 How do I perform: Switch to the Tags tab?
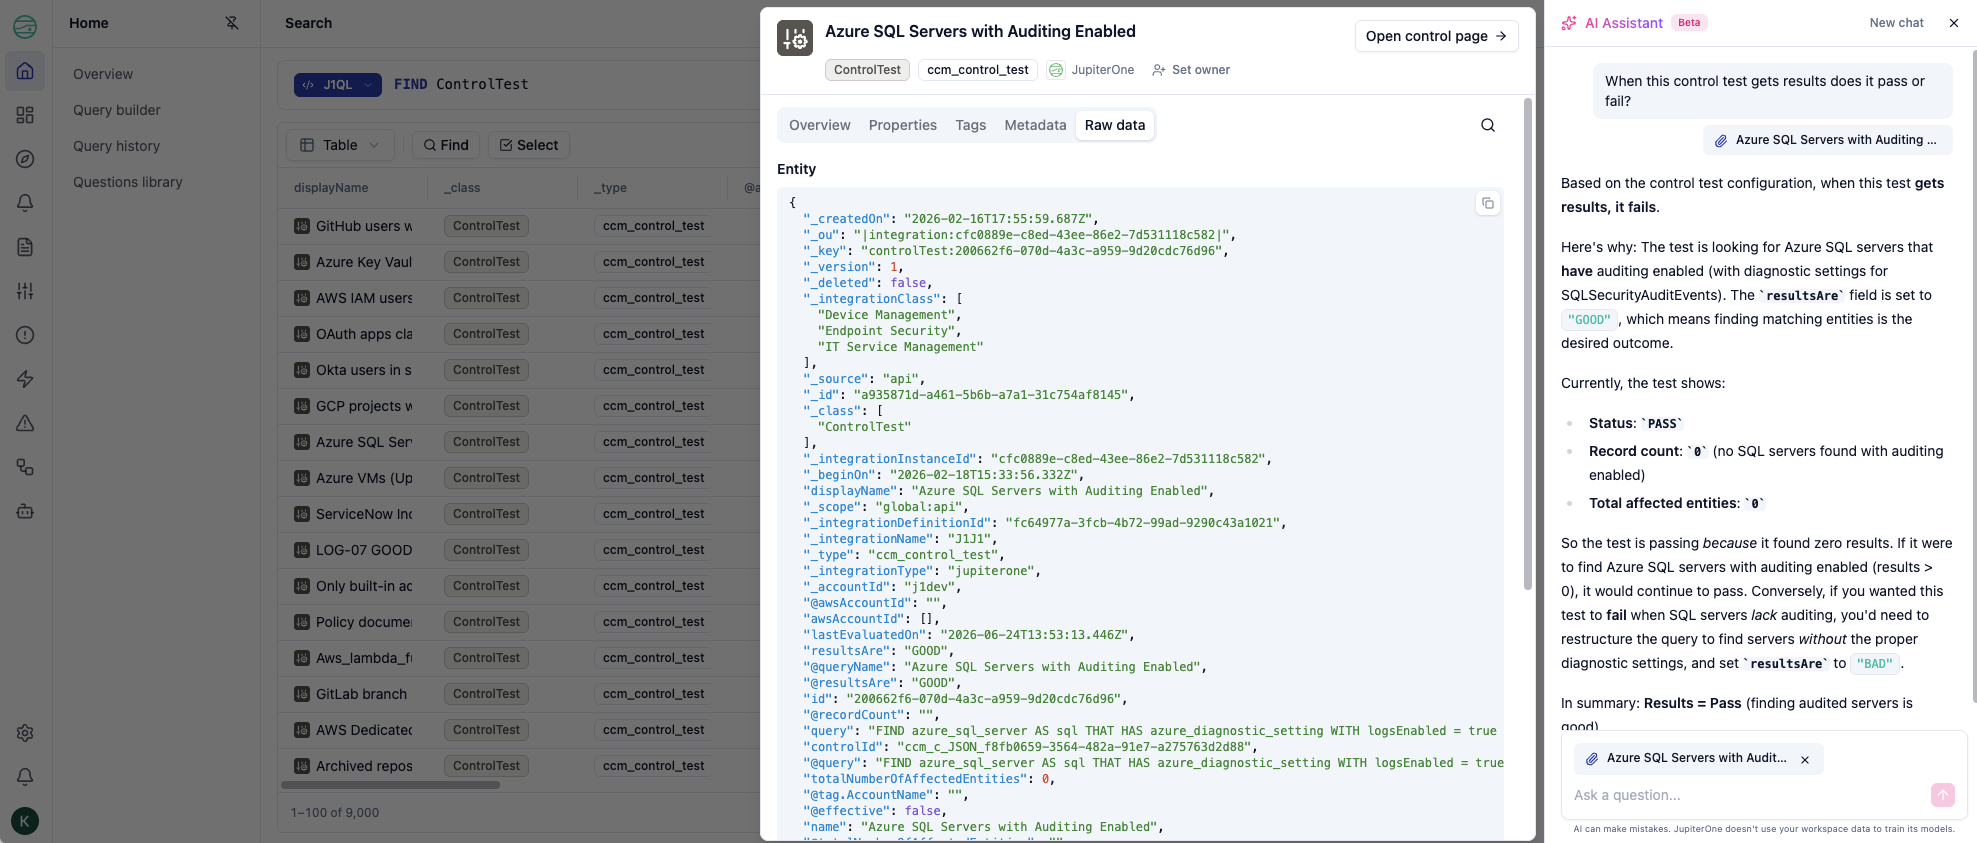point(971,125)
